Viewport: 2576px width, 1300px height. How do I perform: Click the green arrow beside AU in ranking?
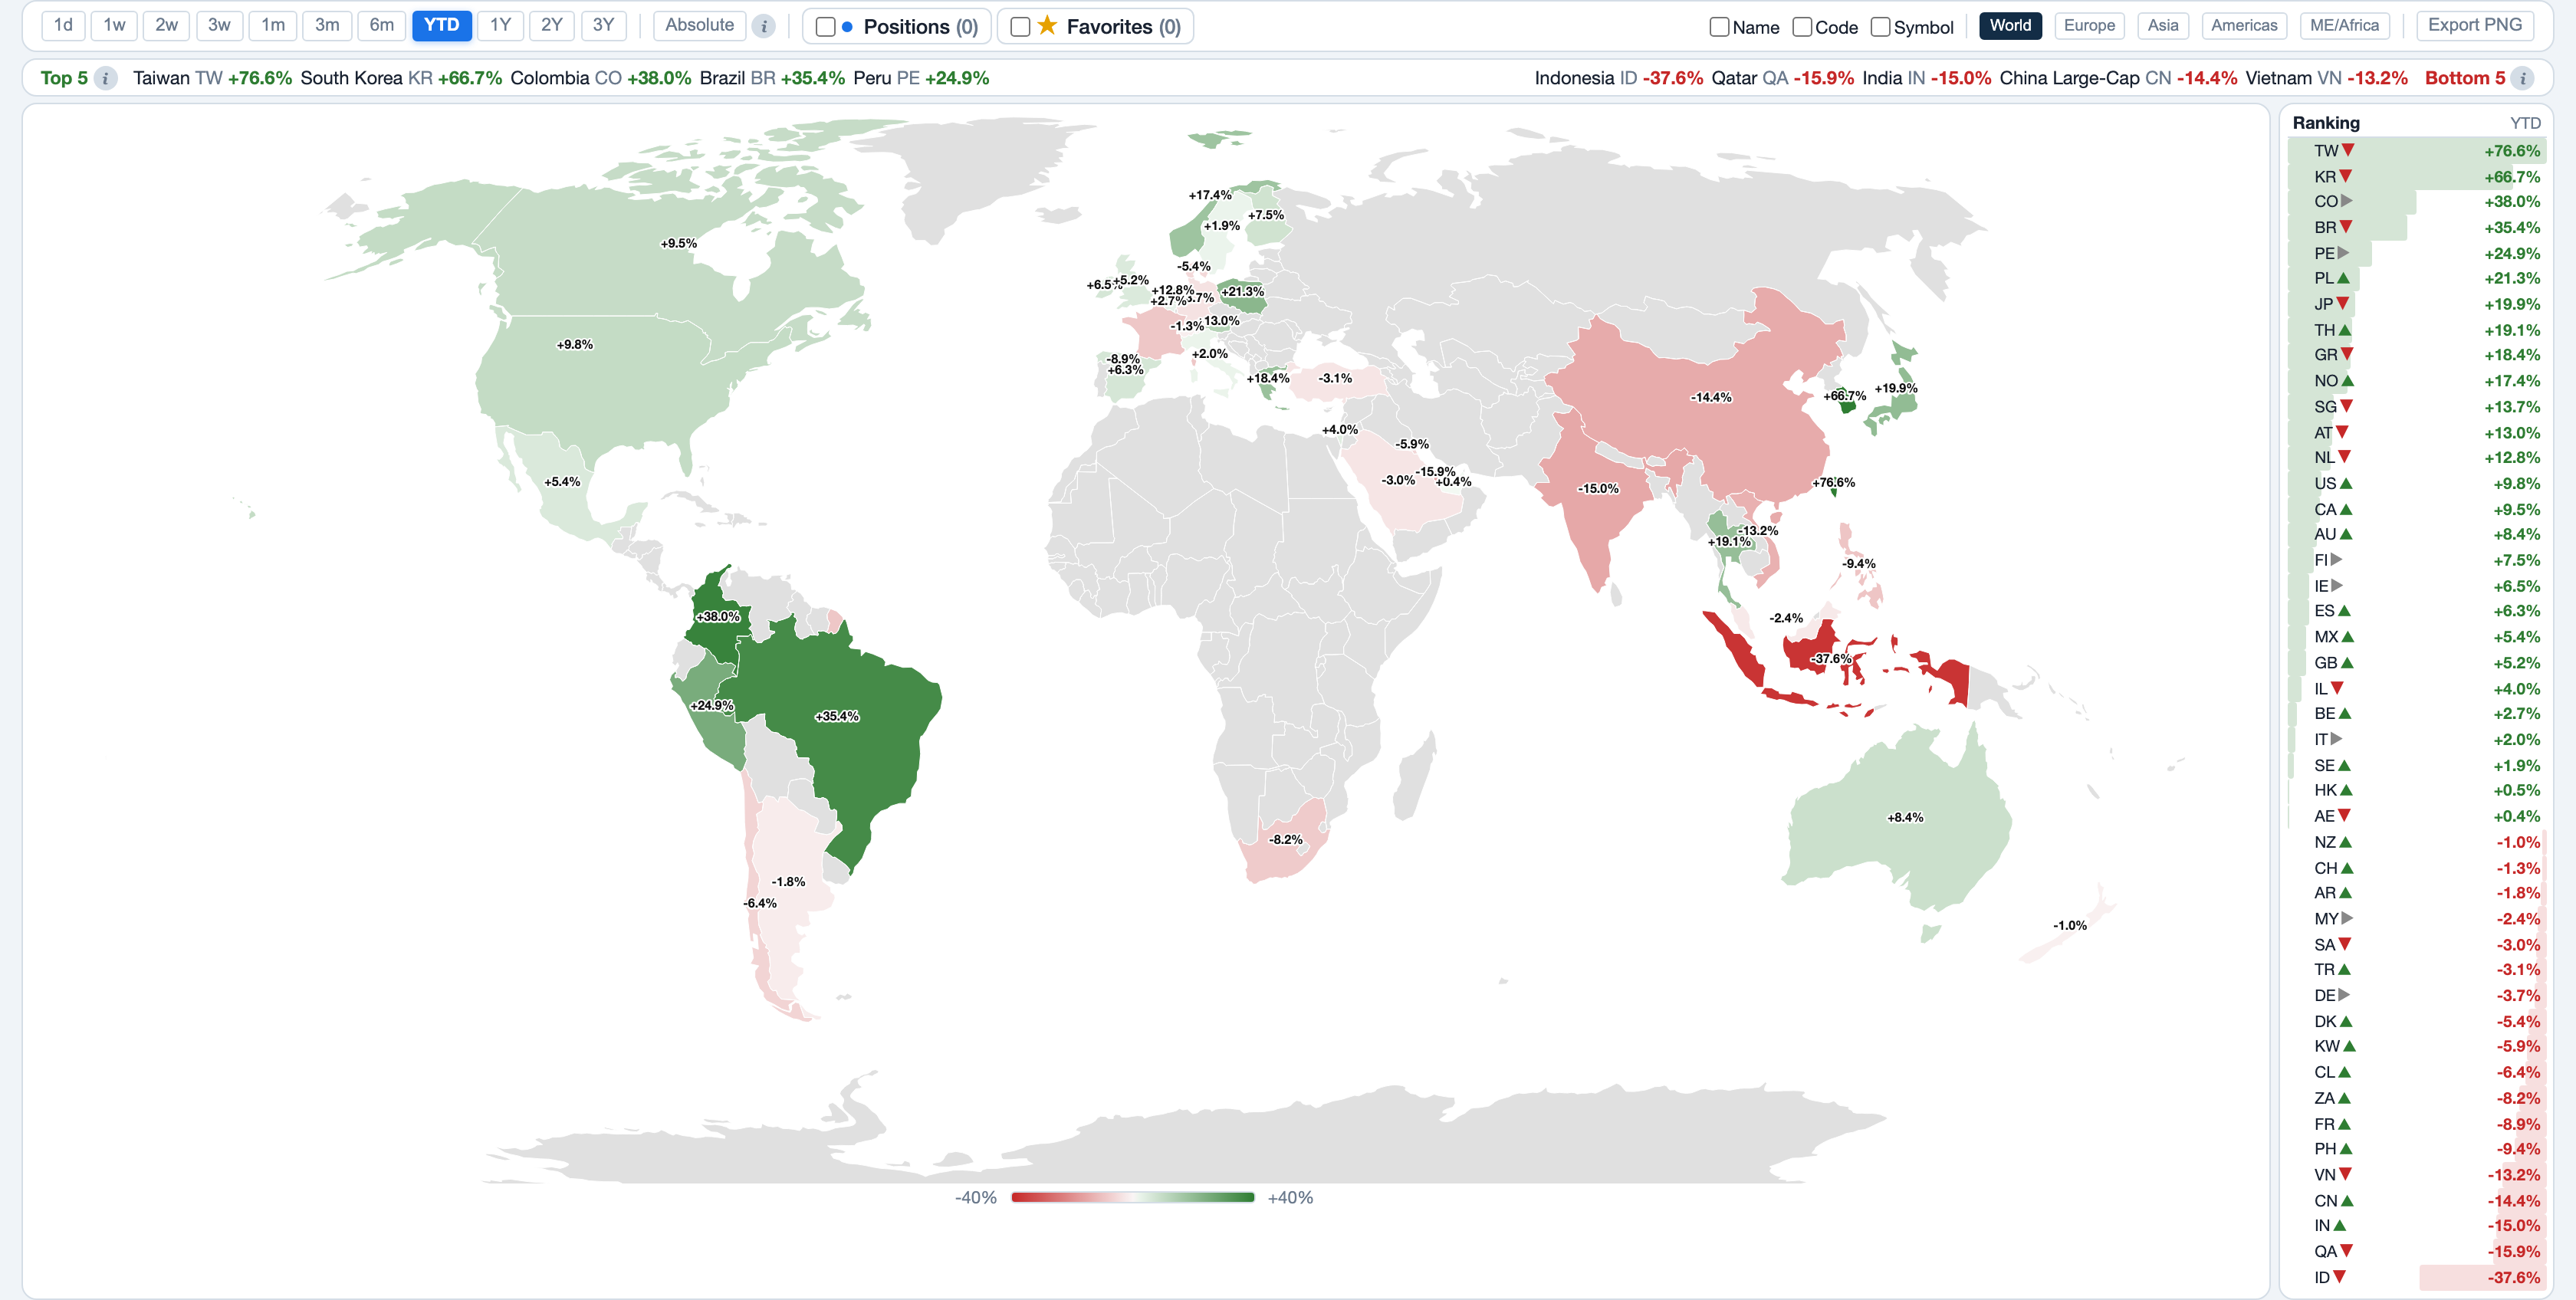click(x=2346, y=534)
